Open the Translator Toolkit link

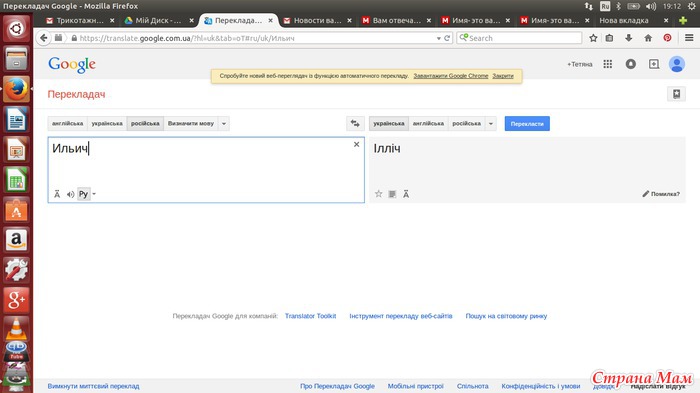[311, 316]
